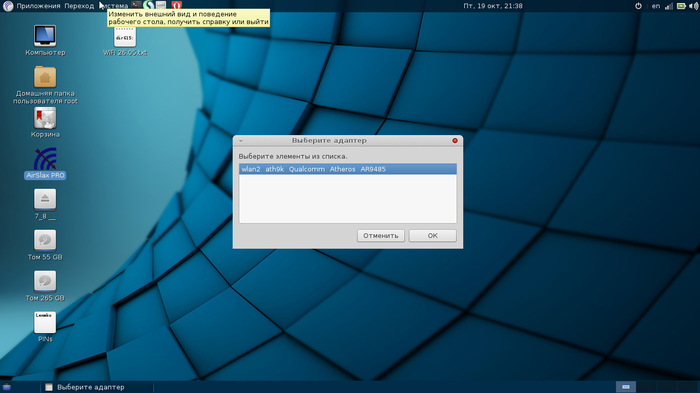Click the battery indicator icon
The image size is (700, 393).
click(x=681, y=6)
